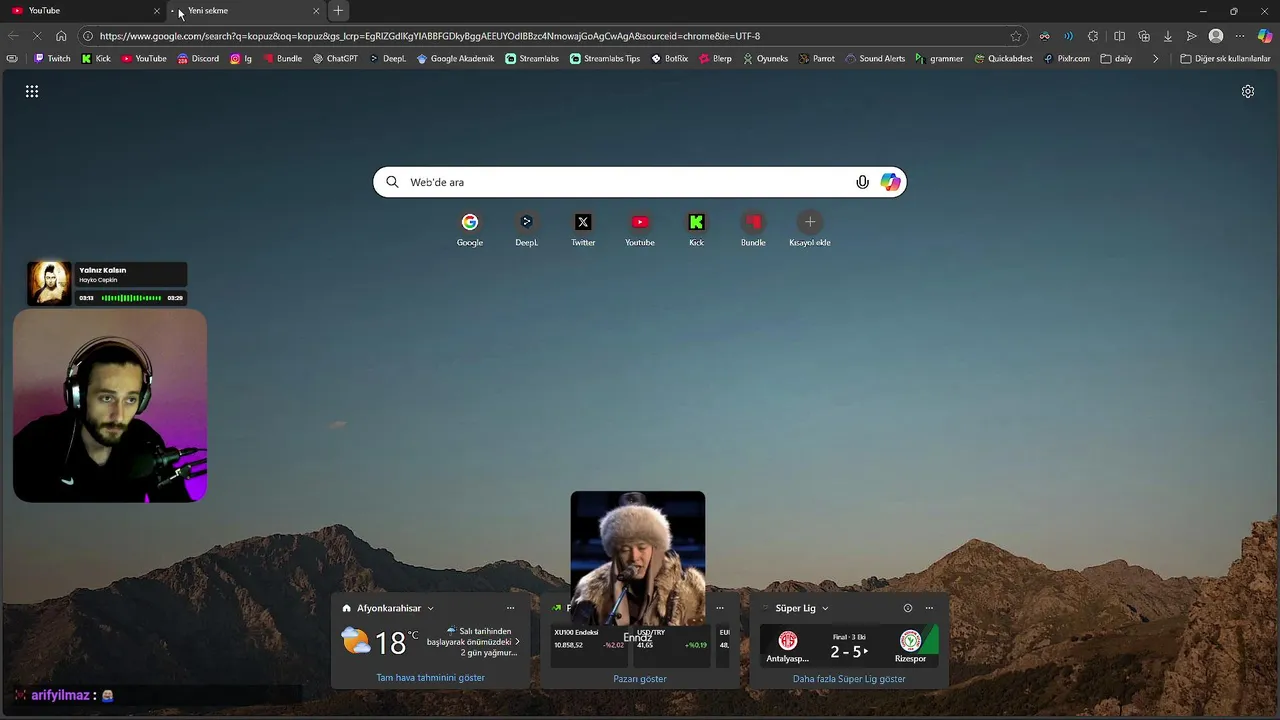Open the Antalyaspor vs Rizespor match card
The image size is (1280, 720).
pos(849,646)
